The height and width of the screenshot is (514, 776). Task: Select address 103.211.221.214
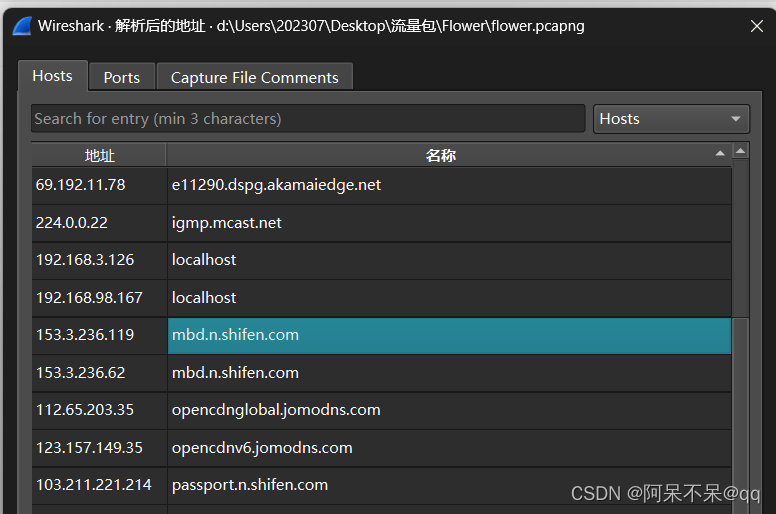(x=99, y=485)
